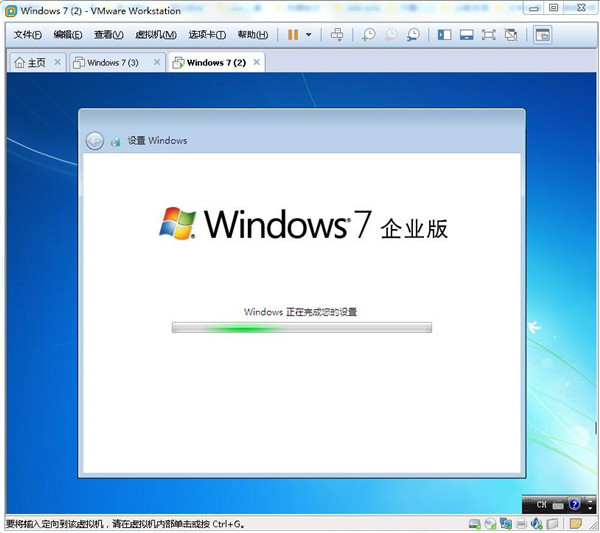Image resolution: width=600 pixels, height=533 pixels.
Task: Open language bar options arrow
Action: tap(590, 509)
